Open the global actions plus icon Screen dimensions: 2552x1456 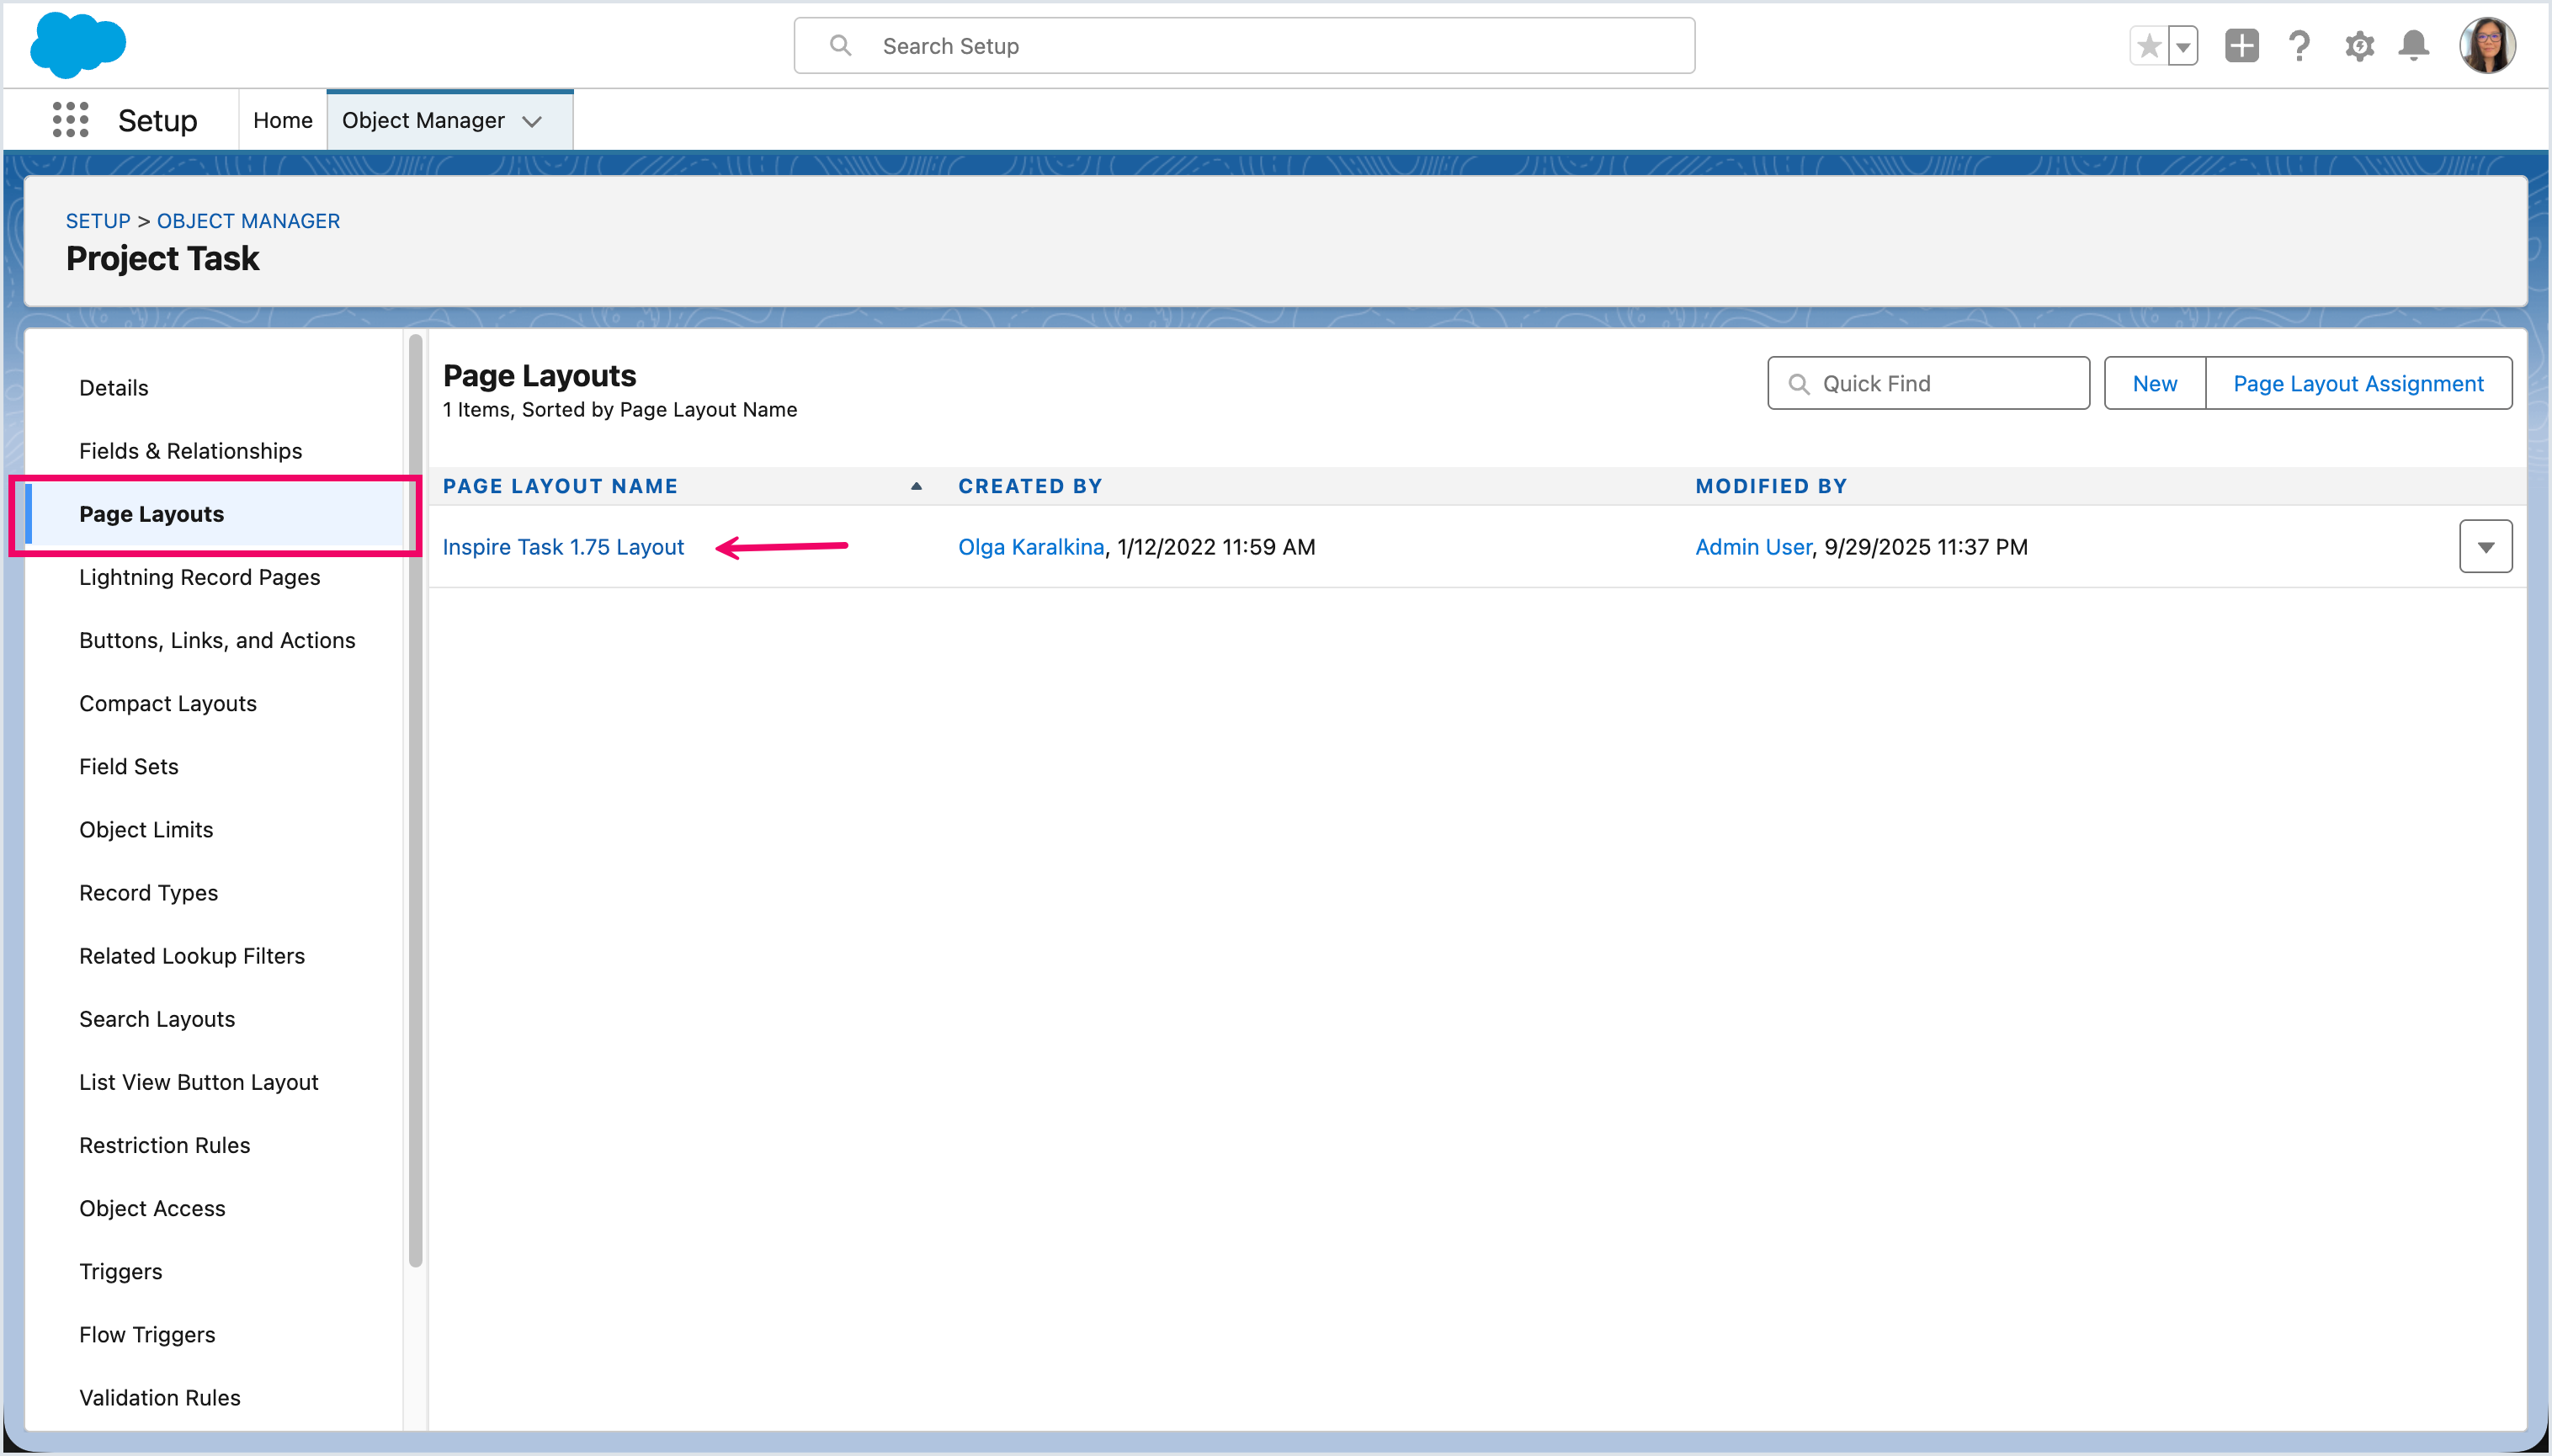(2241, 46)
